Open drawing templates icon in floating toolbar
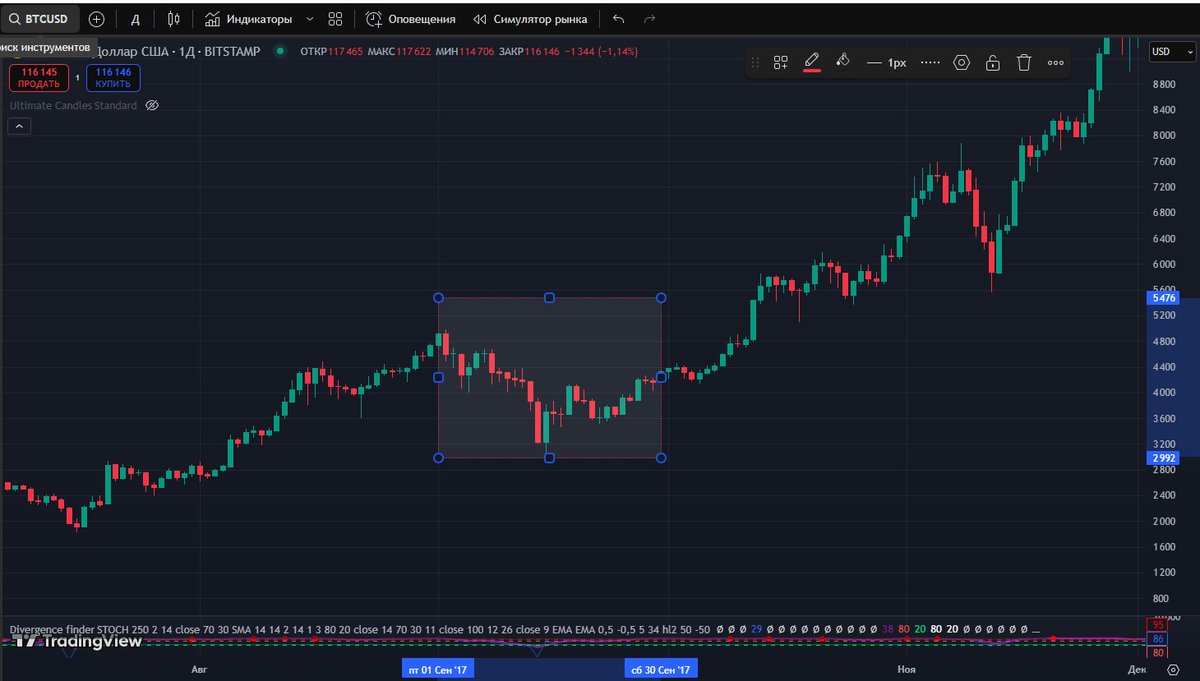The height and width of the screenshot is (681, 1200). (x=781, y=62)
